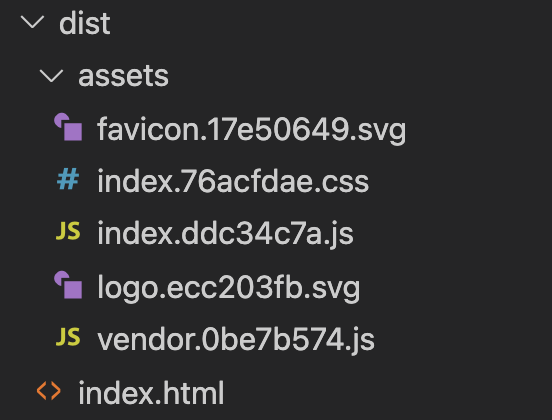Open index.html in dist folder

tap(151, 393)
